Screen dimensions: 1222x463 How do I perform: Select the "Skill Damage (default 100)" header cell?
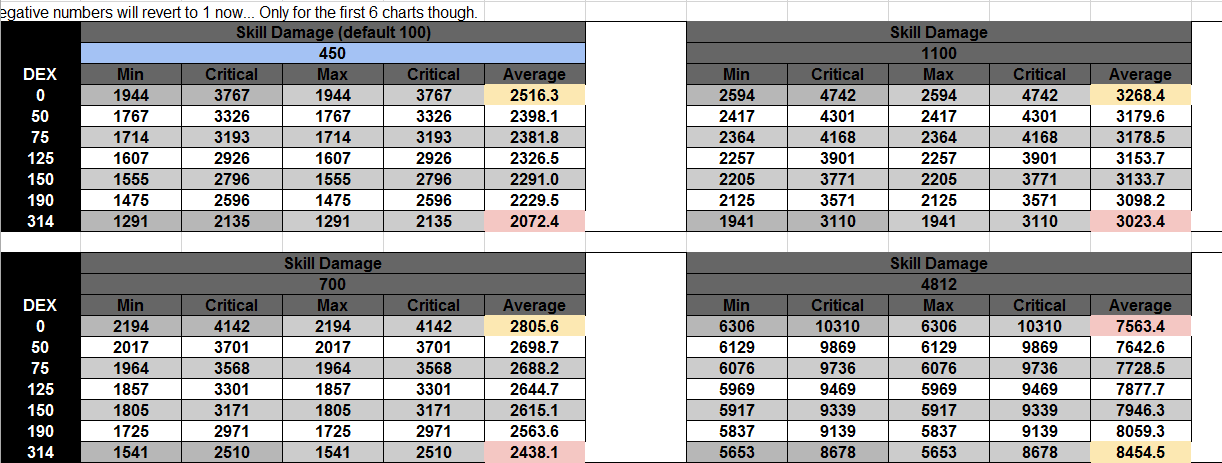332,32
